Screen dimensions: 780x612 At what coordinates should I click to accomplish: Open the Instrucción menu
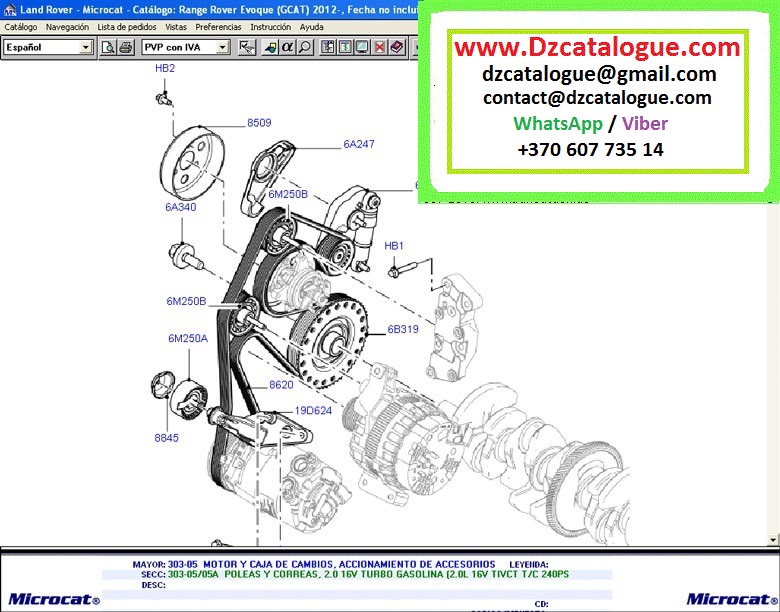point(271,27)
